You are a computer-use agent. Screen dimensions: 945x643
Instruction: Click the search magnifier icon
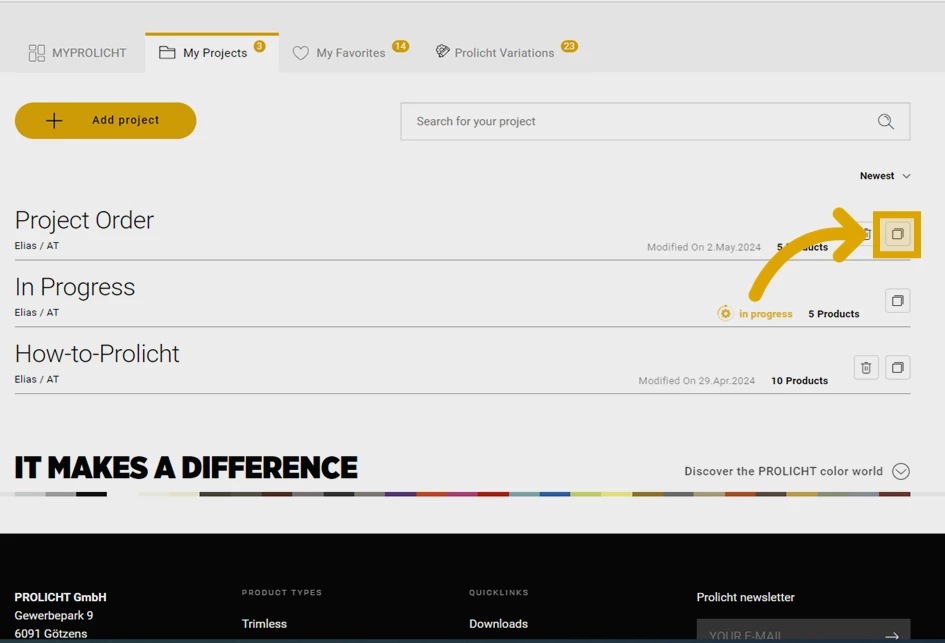pos(885,121)
